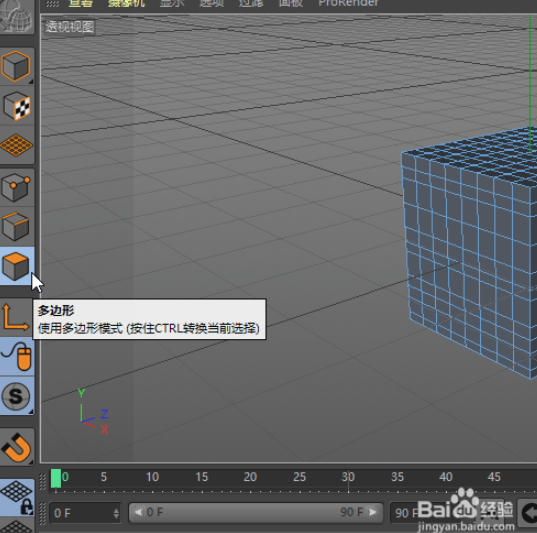The image size is (537, 533).
Task: Jump to frame 15 on the timeline
Action: point(202,477)
